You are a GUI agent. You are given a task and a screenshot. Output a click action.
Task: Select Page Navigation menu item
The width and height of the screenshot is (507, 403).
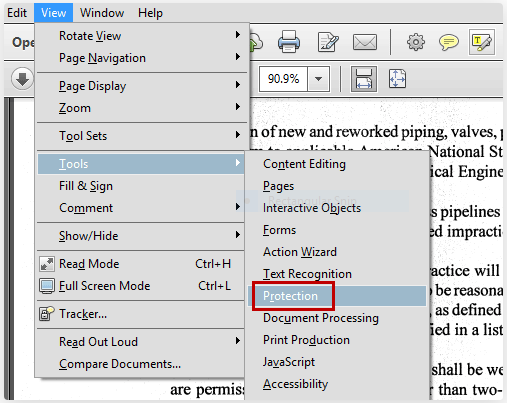click(142, 58)
